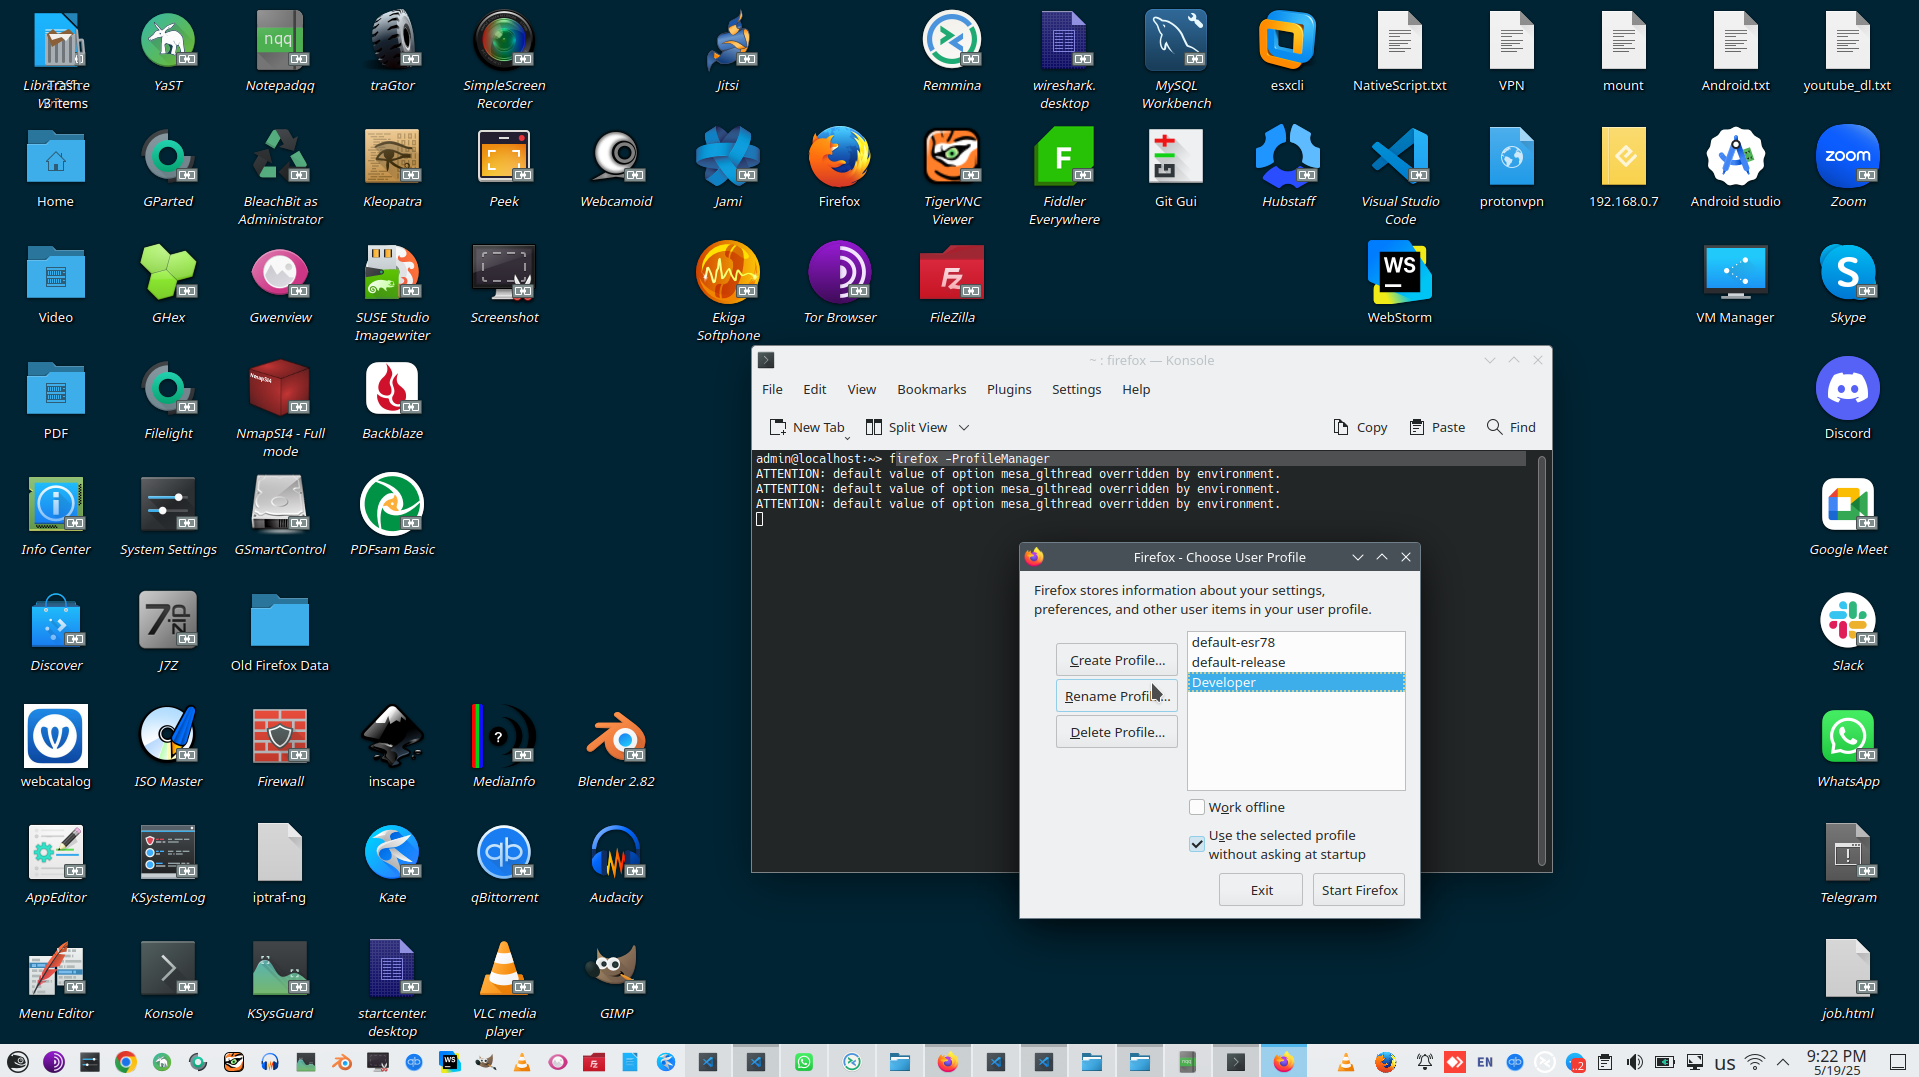Viewport: 1919px width, 1077px height.
Task: Open the File menu in Konsole
Action: point(772,390)
